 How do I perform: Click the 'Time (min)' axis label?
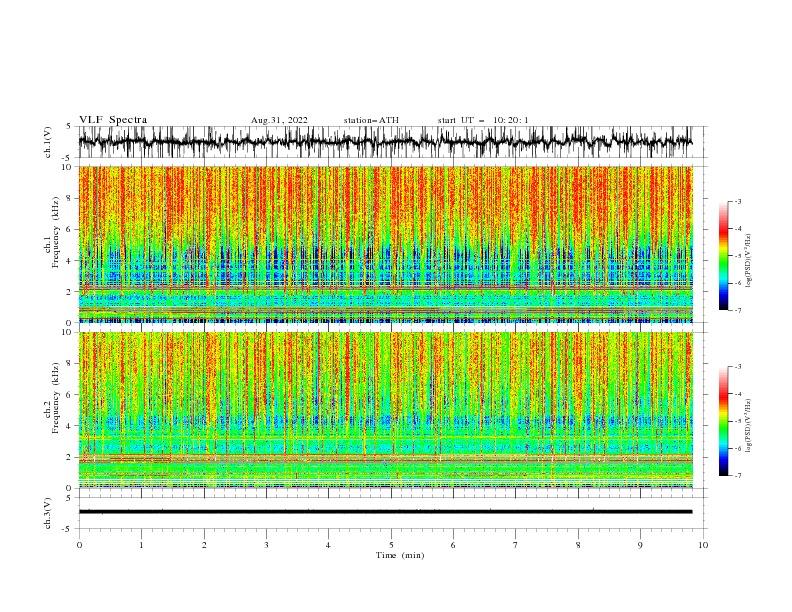click(x=400, y=555)
